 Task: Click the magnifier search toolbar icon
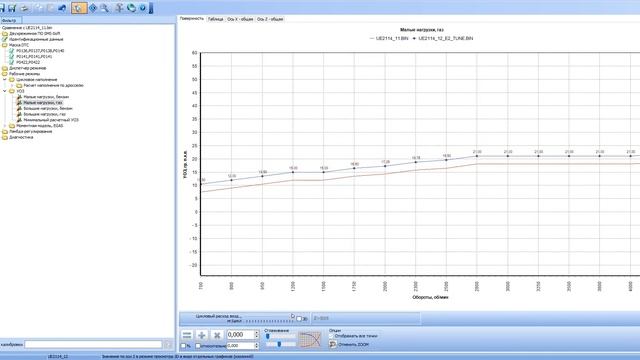[104, 8]
